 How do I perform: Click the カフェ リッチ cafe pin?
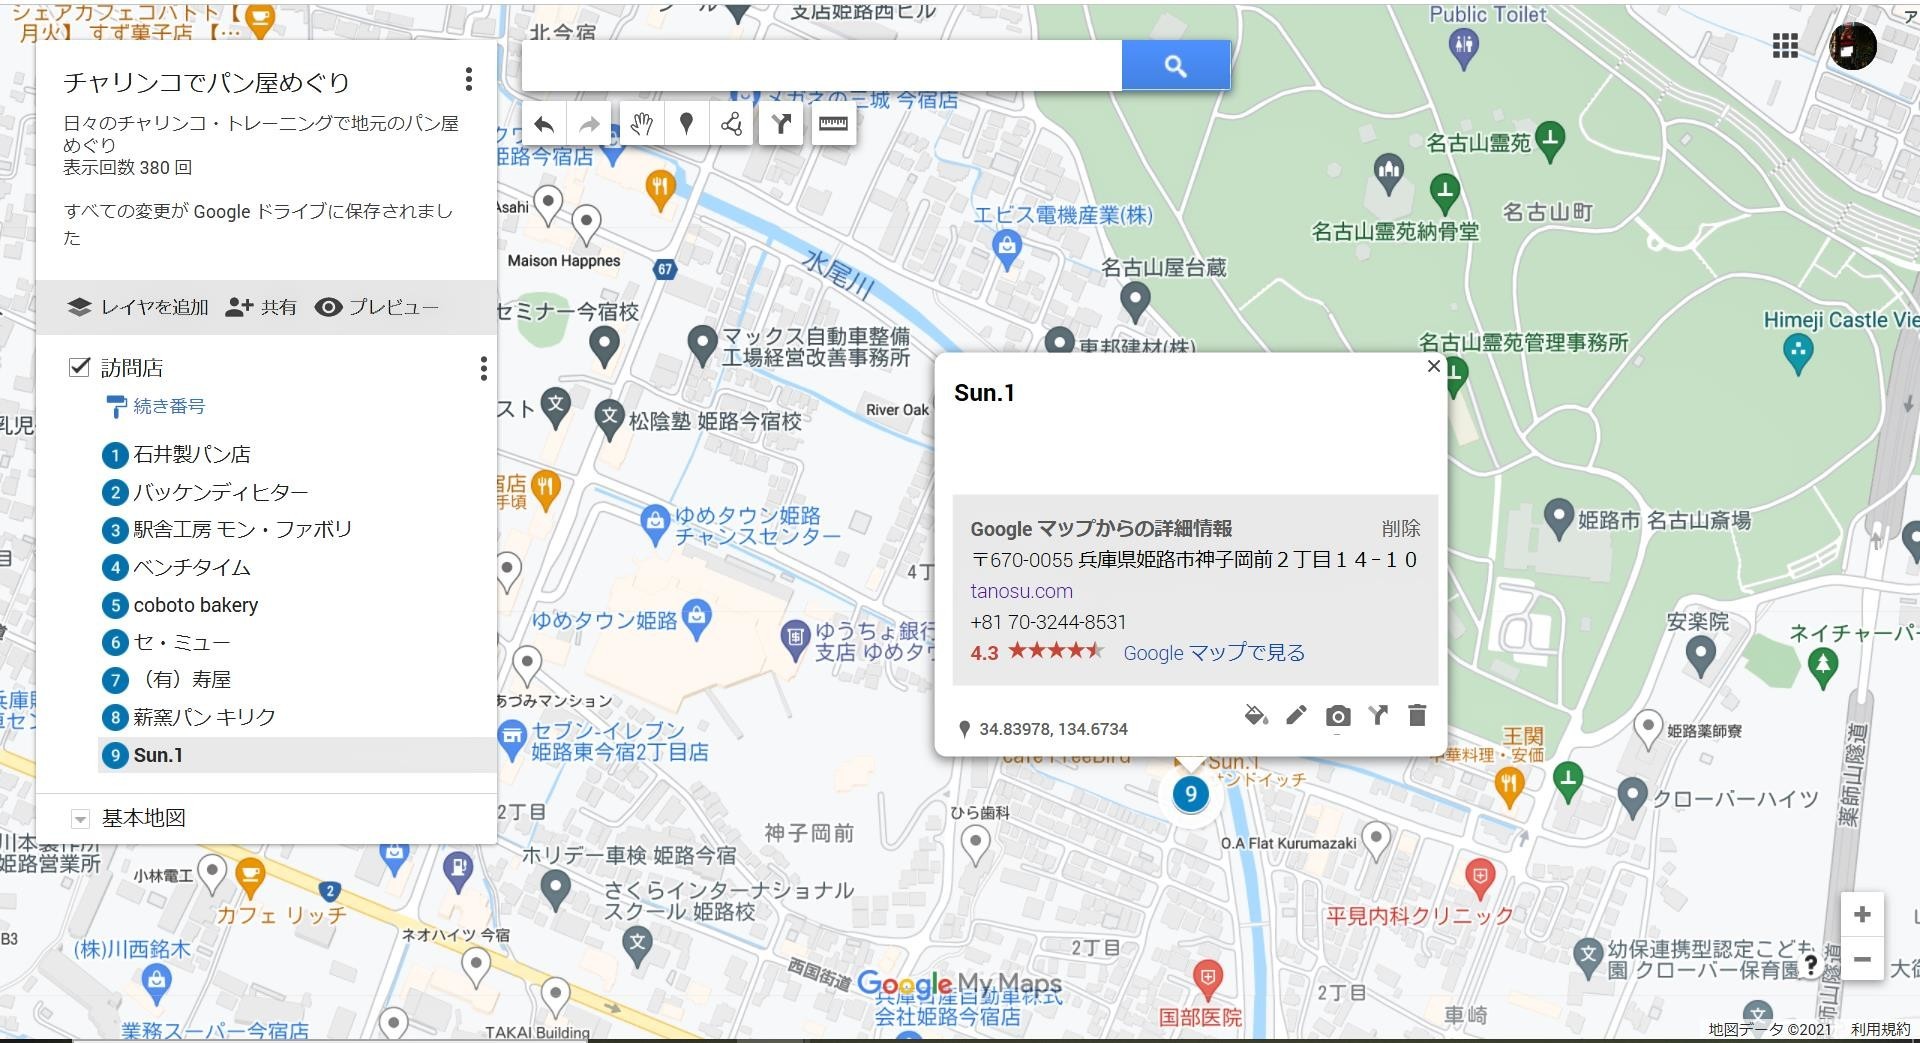249,878
